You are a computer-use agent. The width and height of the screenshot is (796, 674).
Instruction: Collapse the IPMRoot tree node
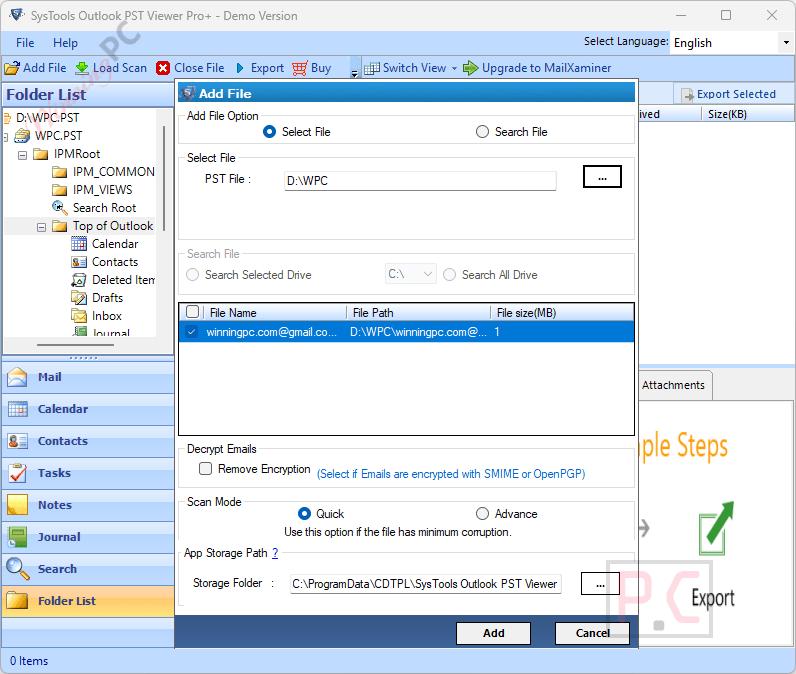coord(22,155)
